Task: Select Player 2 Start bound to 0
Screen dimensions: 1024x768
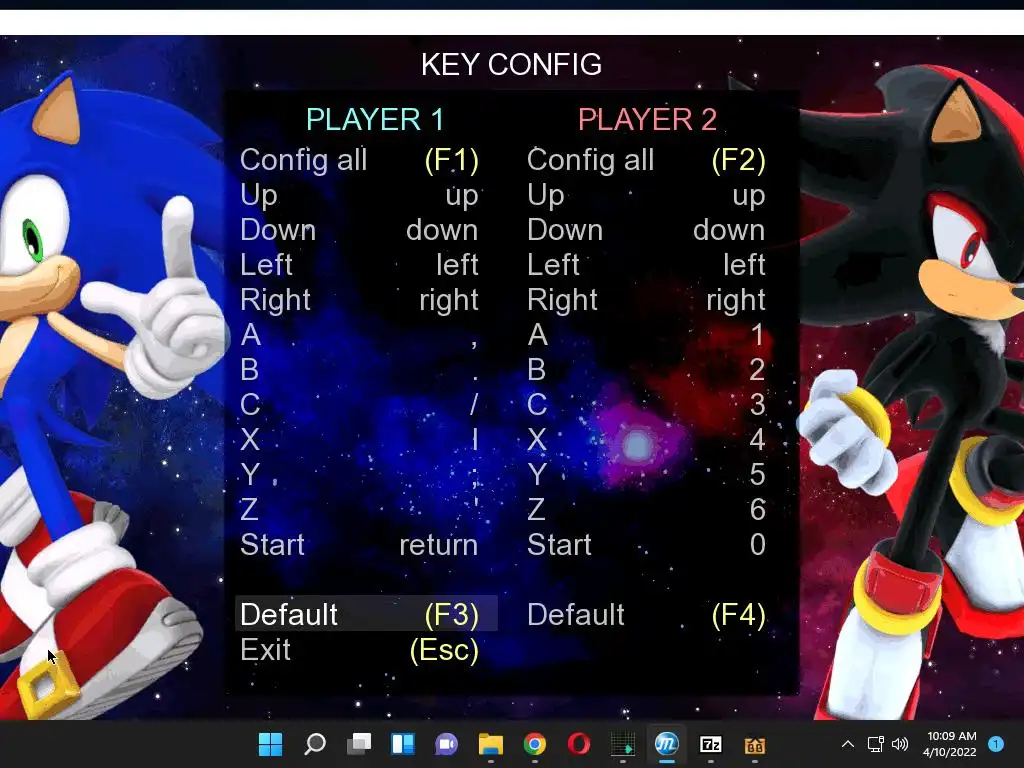Action: click(646, 545)
